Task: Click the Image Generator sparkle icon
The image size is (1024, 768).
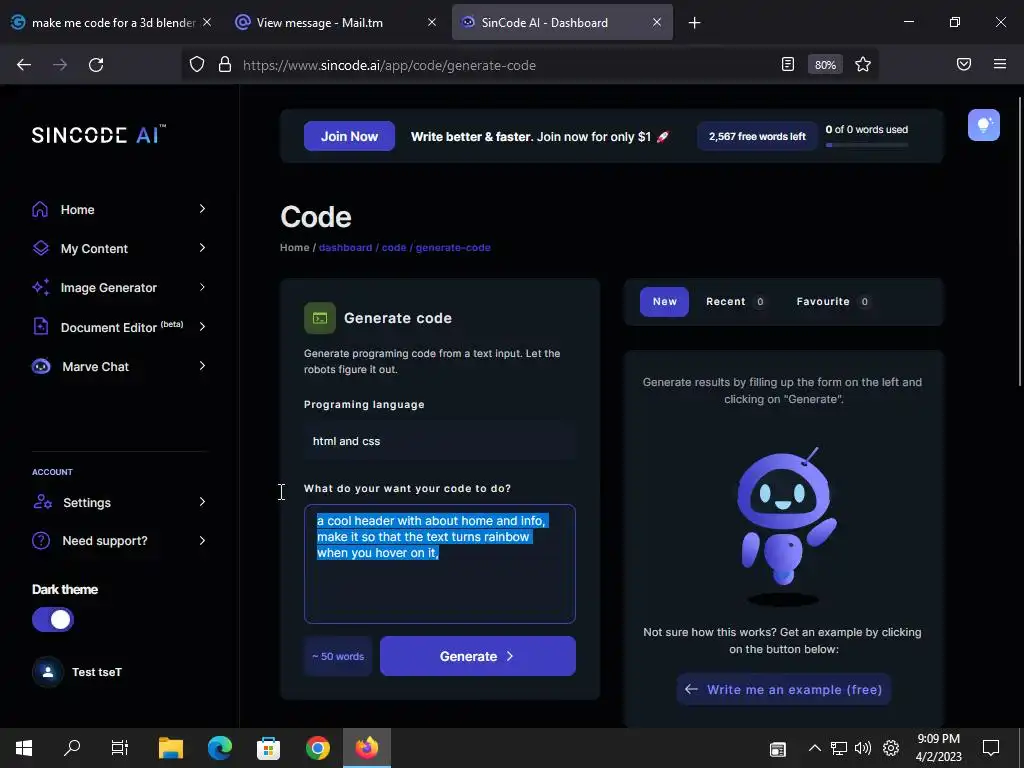Action: (x=40, y=287)
